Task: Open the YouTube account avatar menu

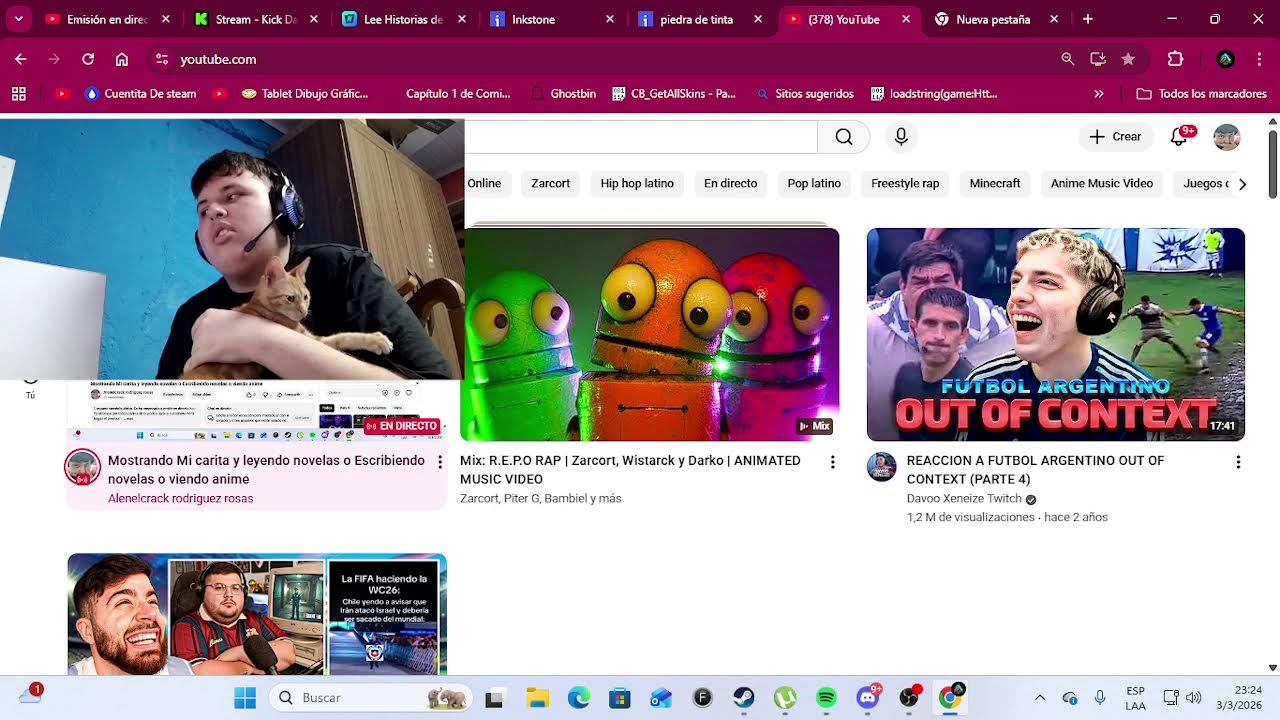Action: pyautogui.click(x=1227, y=137)
